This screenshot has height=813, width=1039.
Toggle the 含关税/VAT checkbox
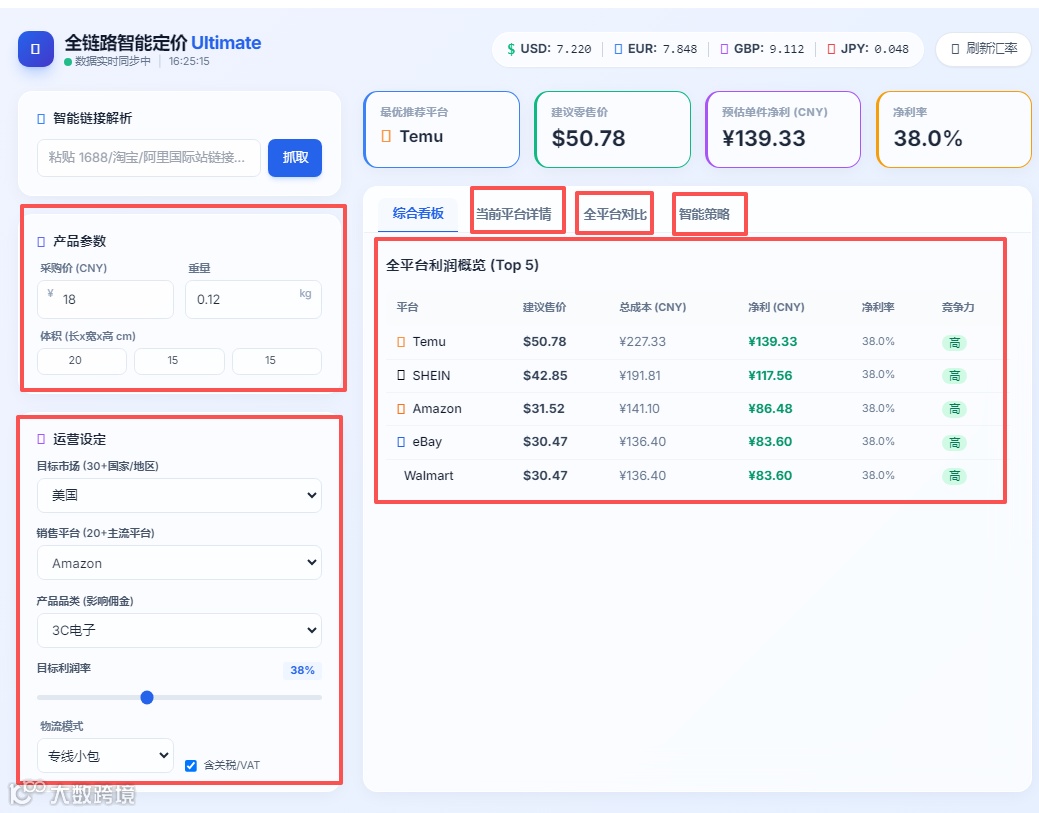[191, 765]
